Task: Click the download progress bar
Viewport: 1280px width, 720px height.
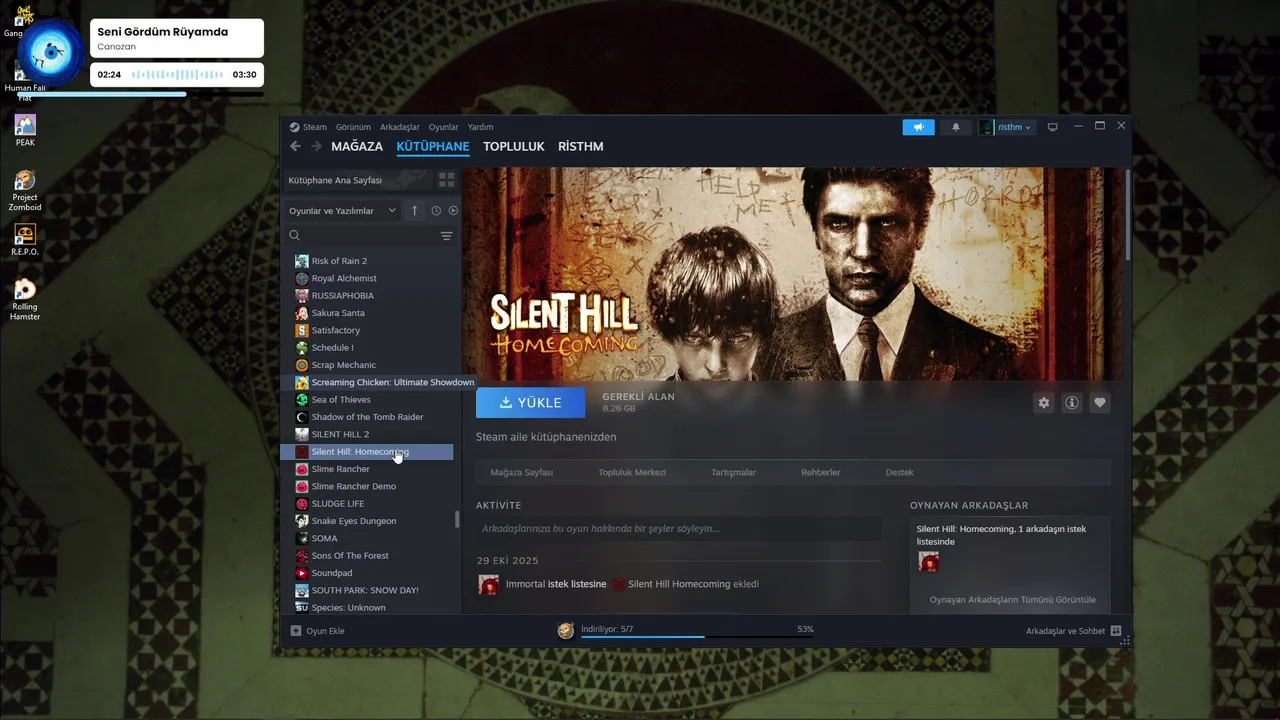Action: pos(698,636)
